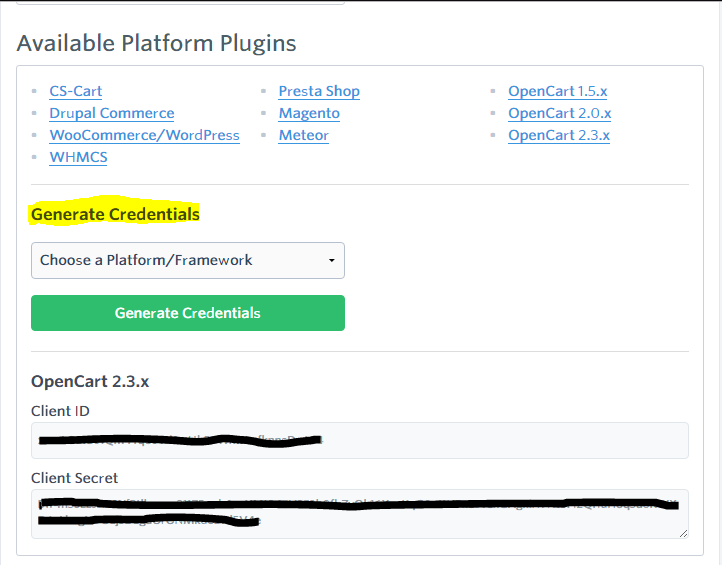Open the WHMCS plugin link
722x565 pixels.
click(78, 157)
